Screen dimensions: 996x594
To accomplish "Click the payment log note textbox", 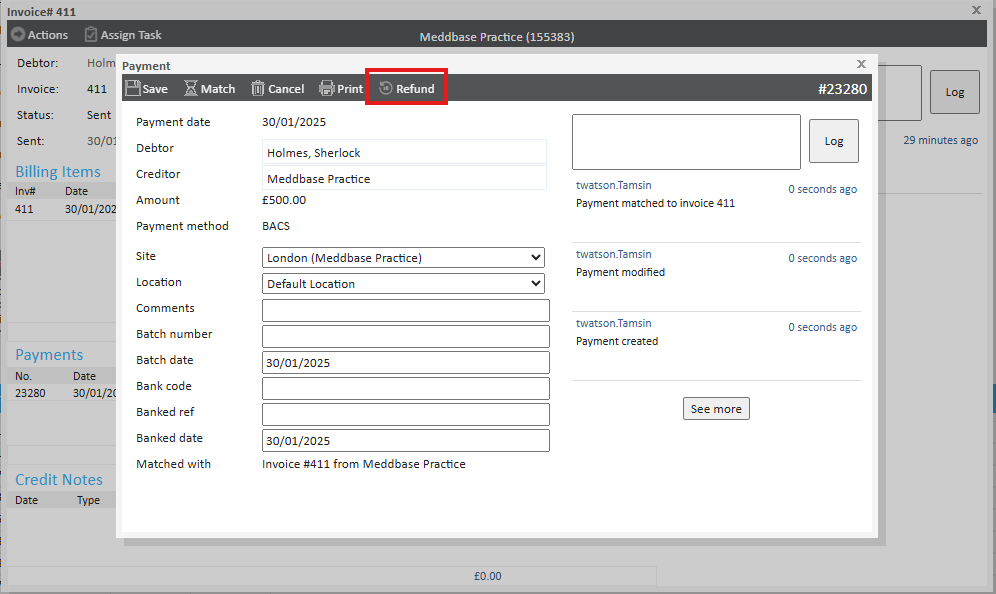I will (x=686, y=141).
